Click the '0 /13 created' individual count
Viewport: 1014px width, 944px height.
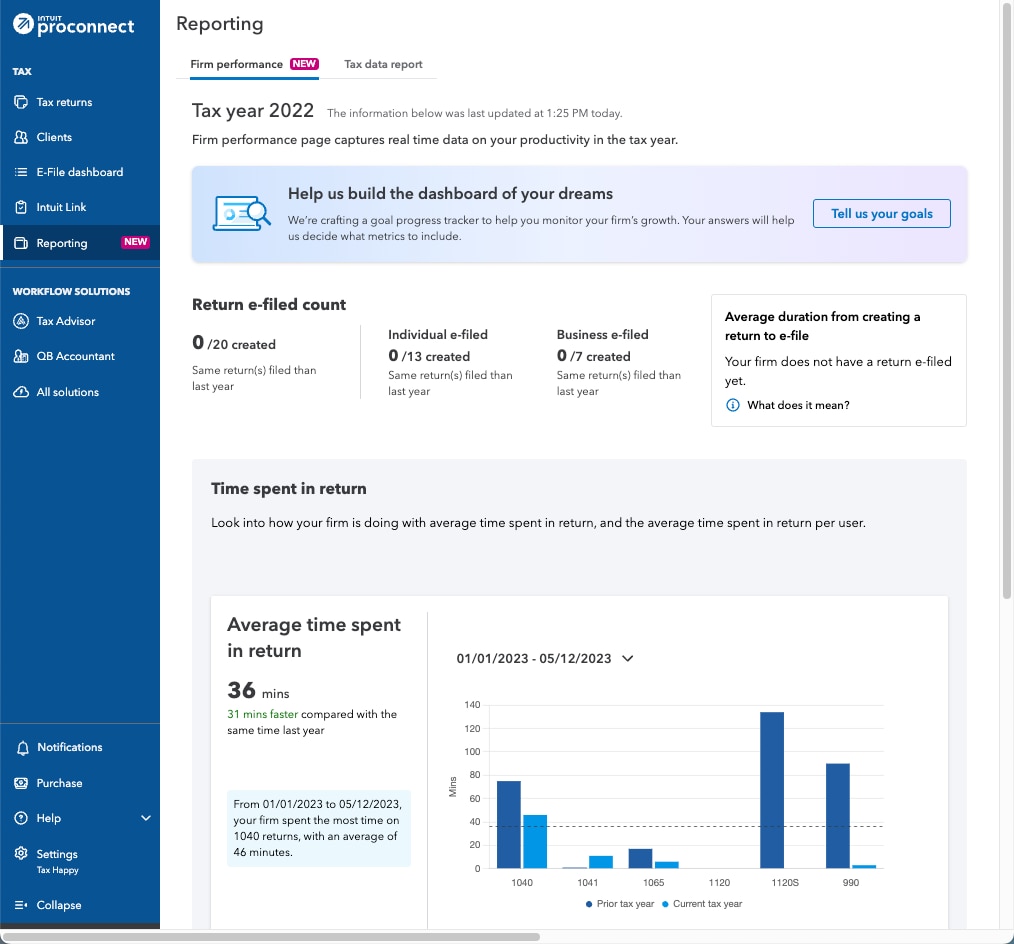pos(429,356)
